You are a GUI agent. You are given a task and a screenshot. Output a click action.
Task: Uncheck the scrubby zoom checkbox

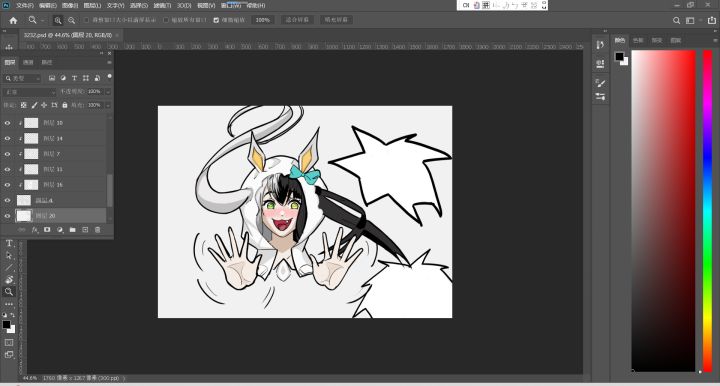pyautogui.click(x=216, y=20)
